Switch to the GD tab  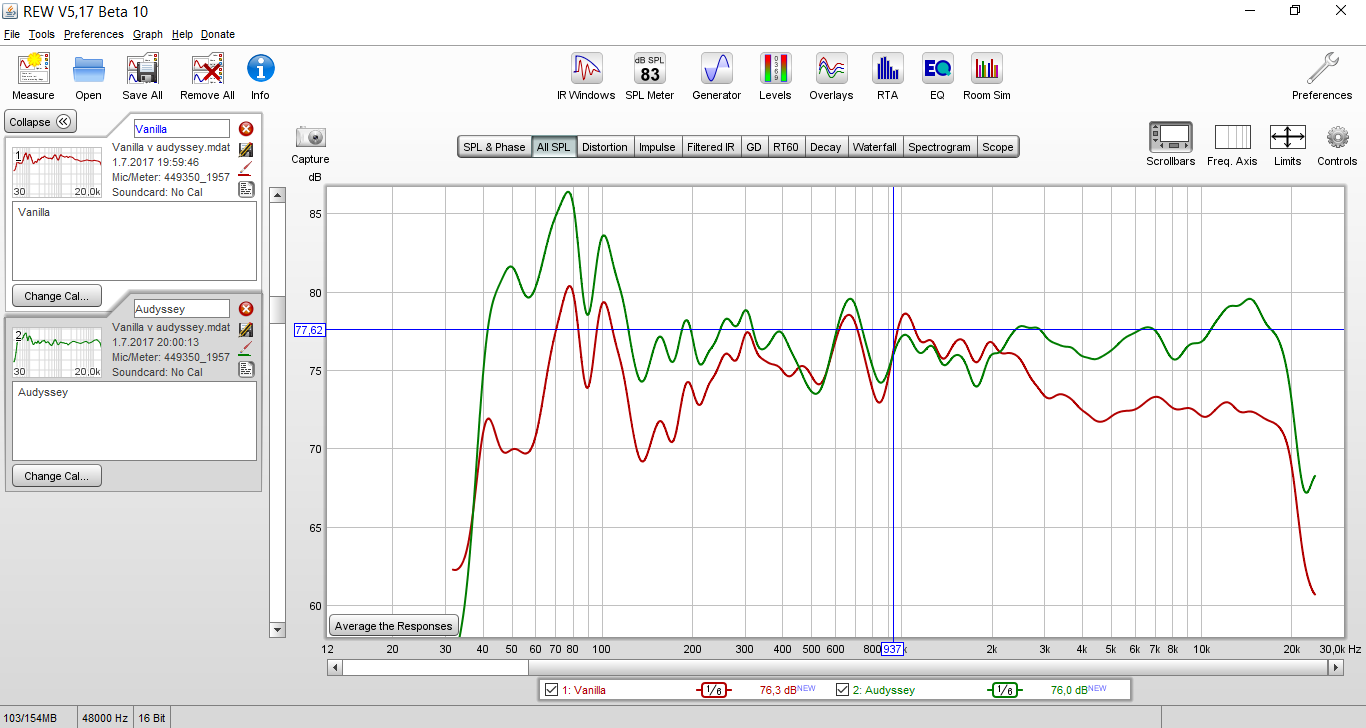(x=754, y=147)
